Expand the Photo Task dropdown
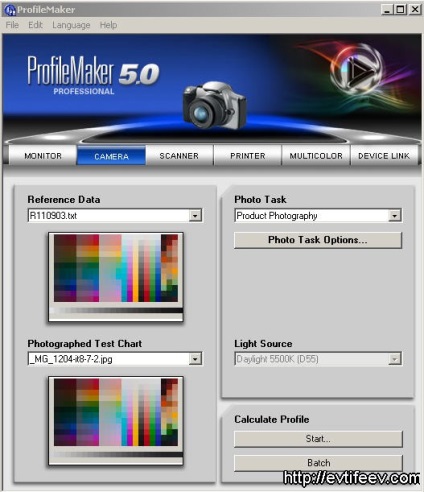The width and height of the screenshot is (424, 492). coord(395,216)
